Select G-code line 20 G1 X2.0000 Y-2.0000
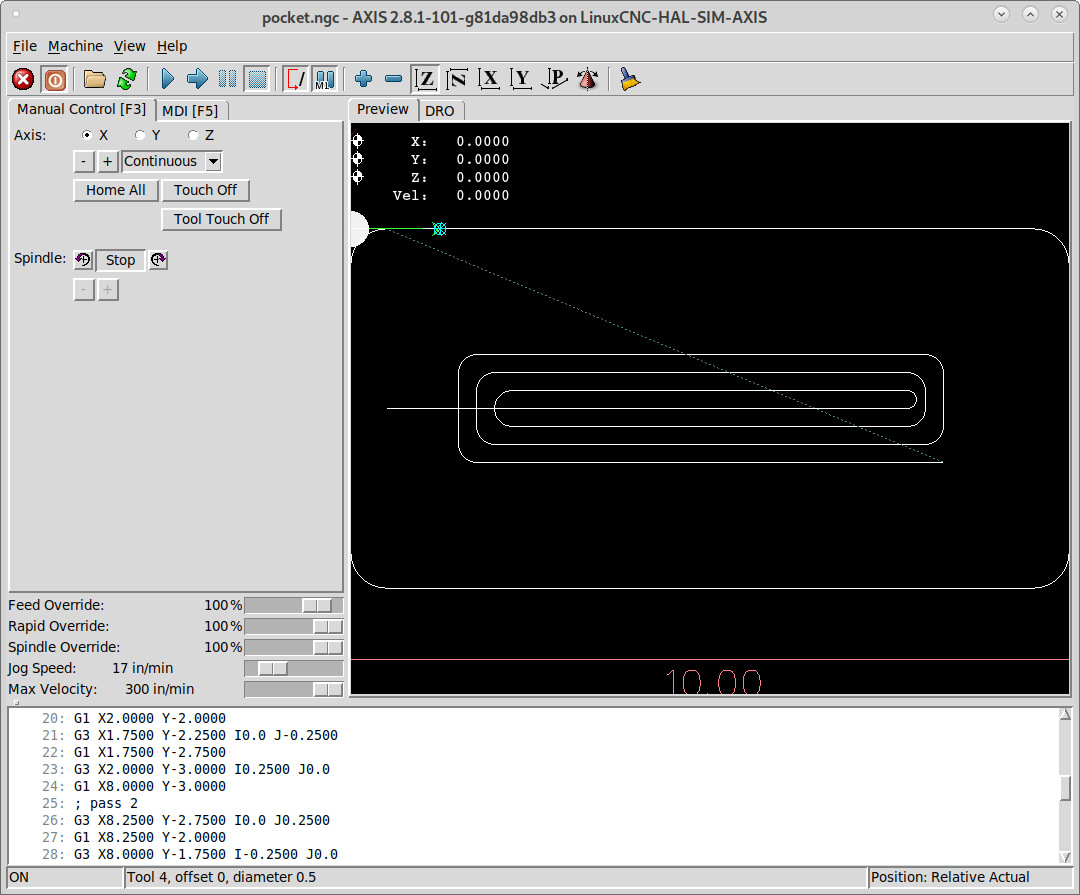 click(149, 719)
